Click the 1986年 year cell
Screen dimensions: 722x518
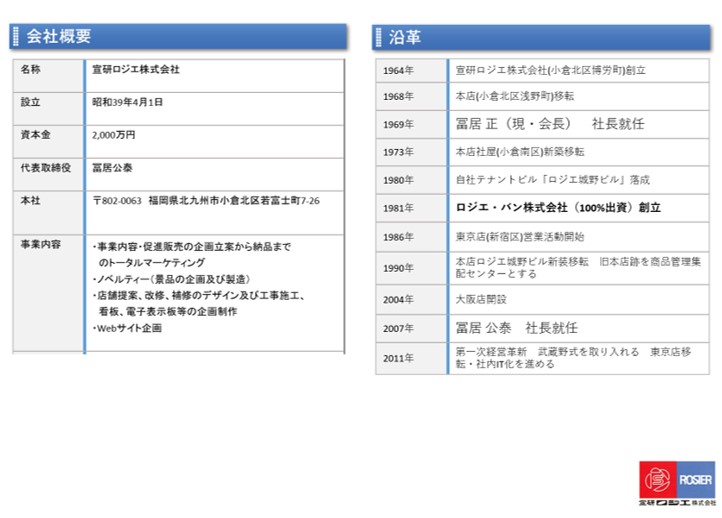click(411, 238)
